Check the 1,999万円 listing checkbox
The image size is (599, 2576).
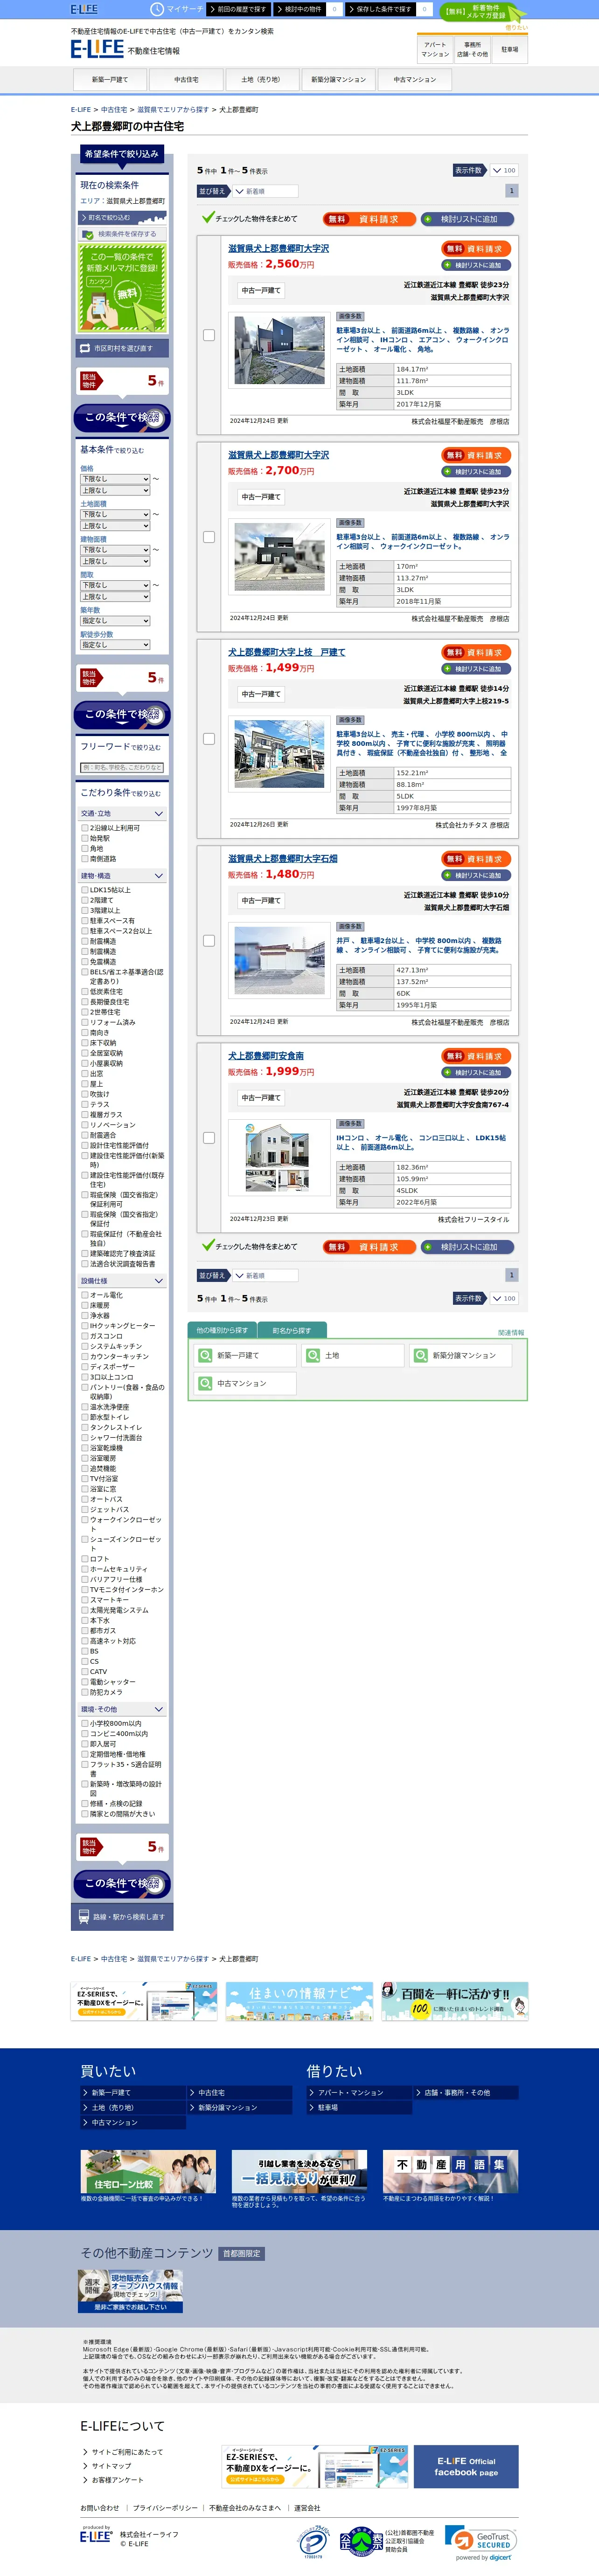point(209,1137)
